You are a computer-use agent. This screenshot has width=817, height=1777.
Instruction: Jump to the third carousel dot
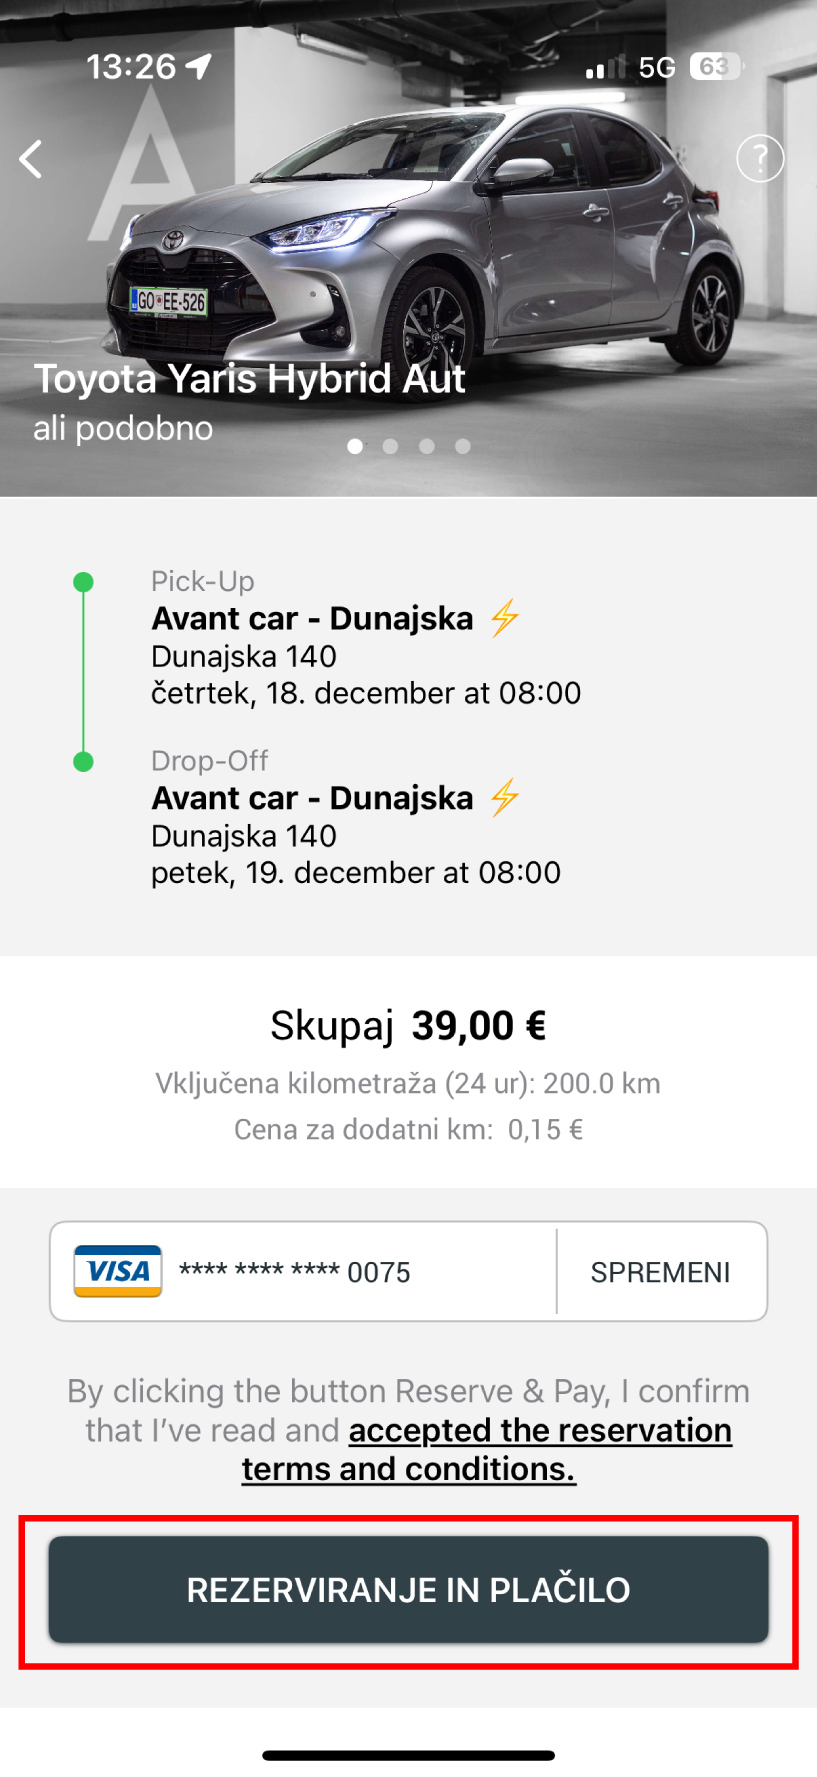point(427,446)
